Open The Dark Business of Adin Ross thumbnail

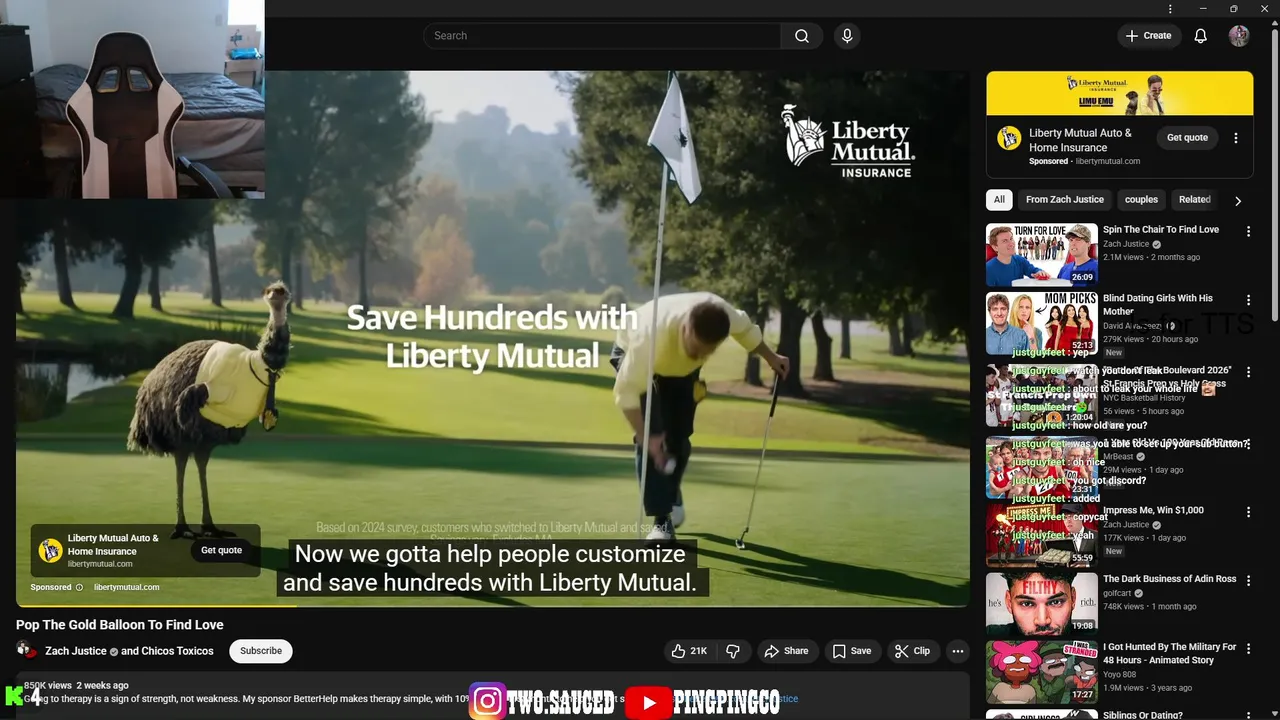point(1042,603)
